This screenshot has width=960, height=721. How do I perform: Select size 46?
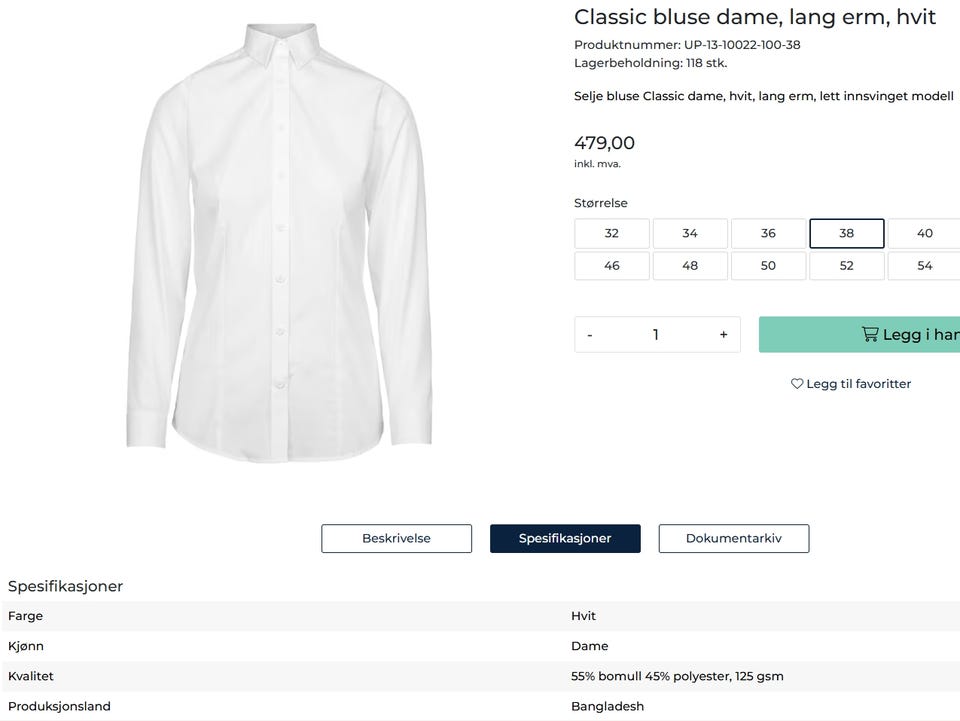point(612,266)
